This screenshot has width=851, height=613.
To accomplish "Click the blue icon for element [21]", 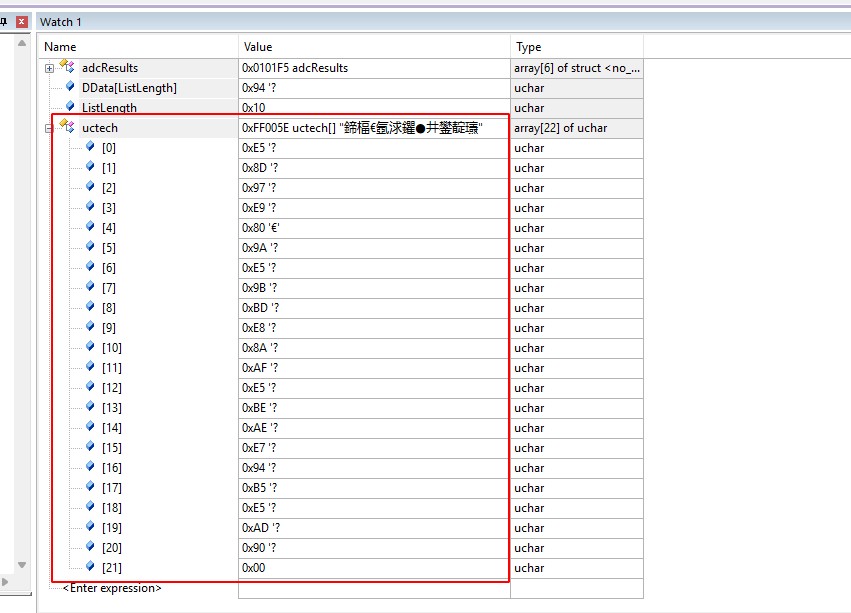I will (x=91, y=568).
